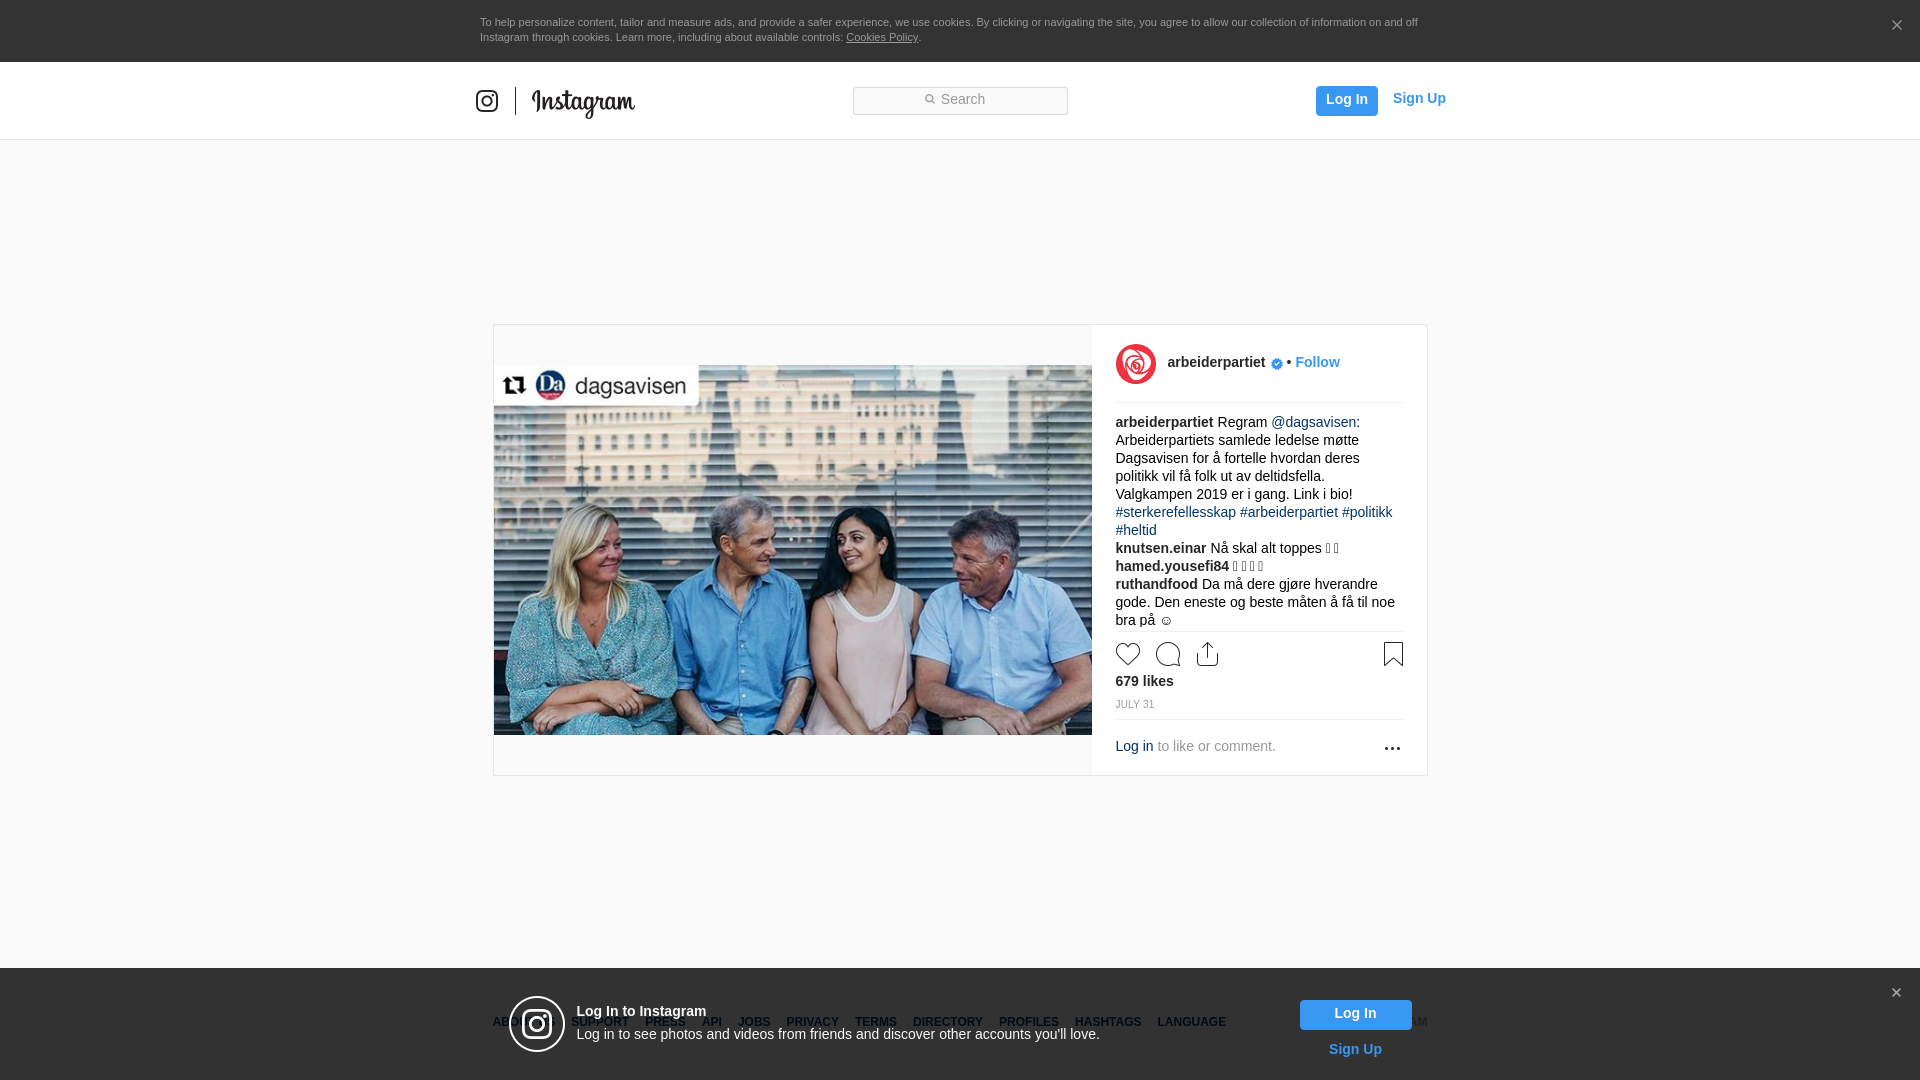Open the post photo thumbnail

click(x=792, y=550)
